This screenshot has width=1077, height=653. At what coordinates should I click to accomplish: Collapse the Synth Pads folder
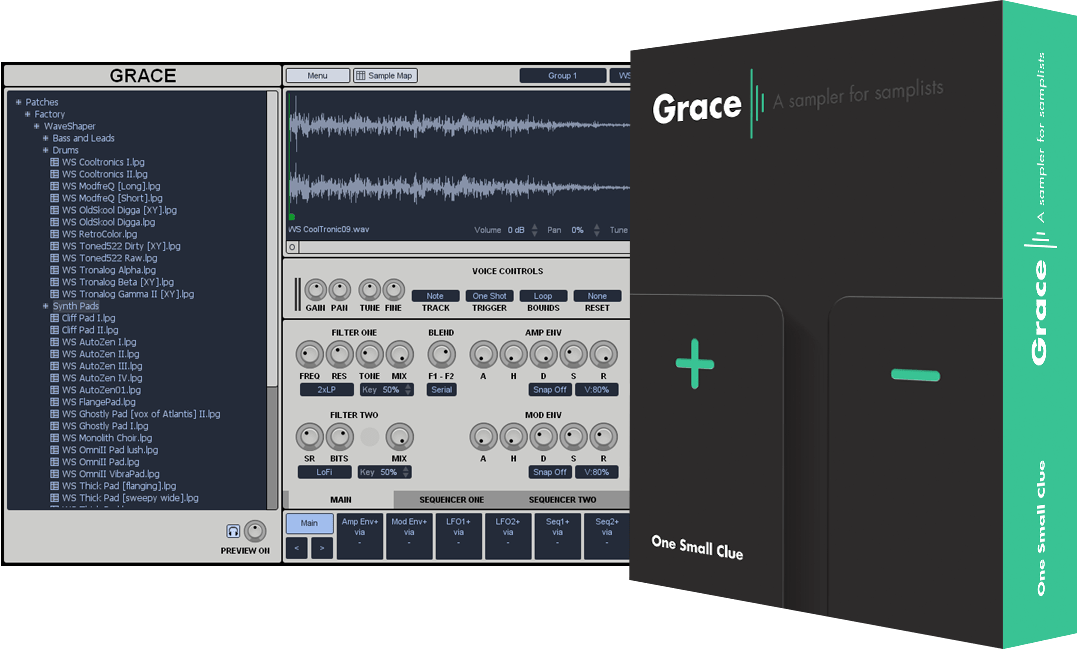45,306
